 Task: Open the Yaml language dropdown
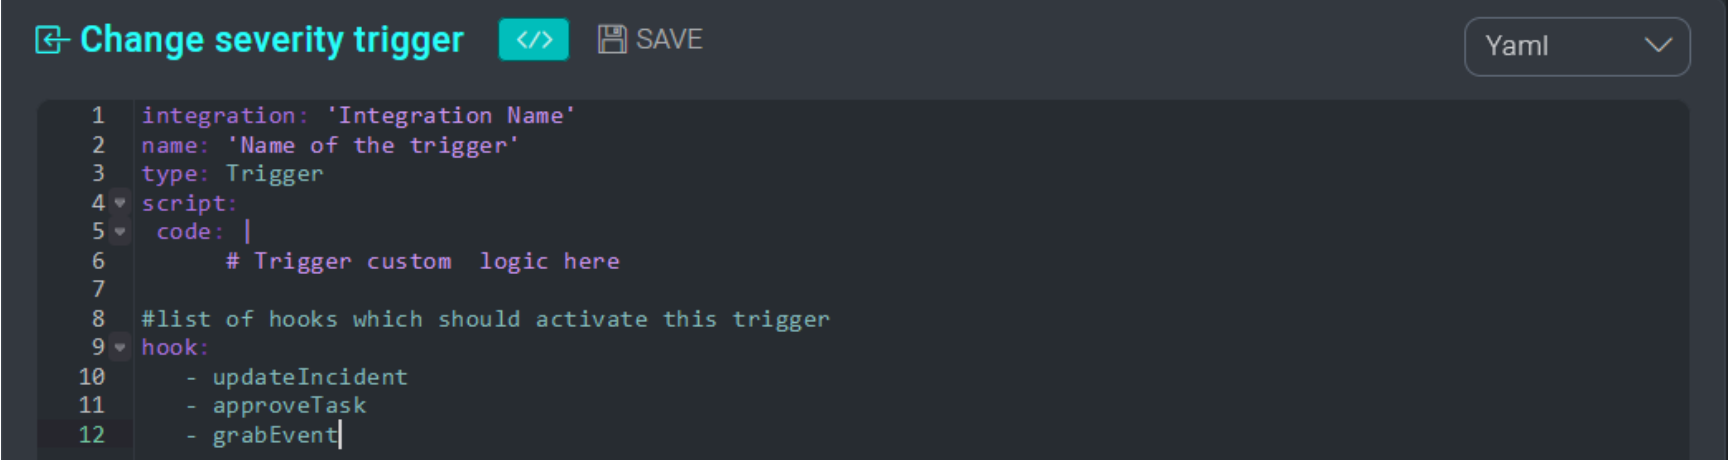pyautogui.click(x=1576, y=46)
